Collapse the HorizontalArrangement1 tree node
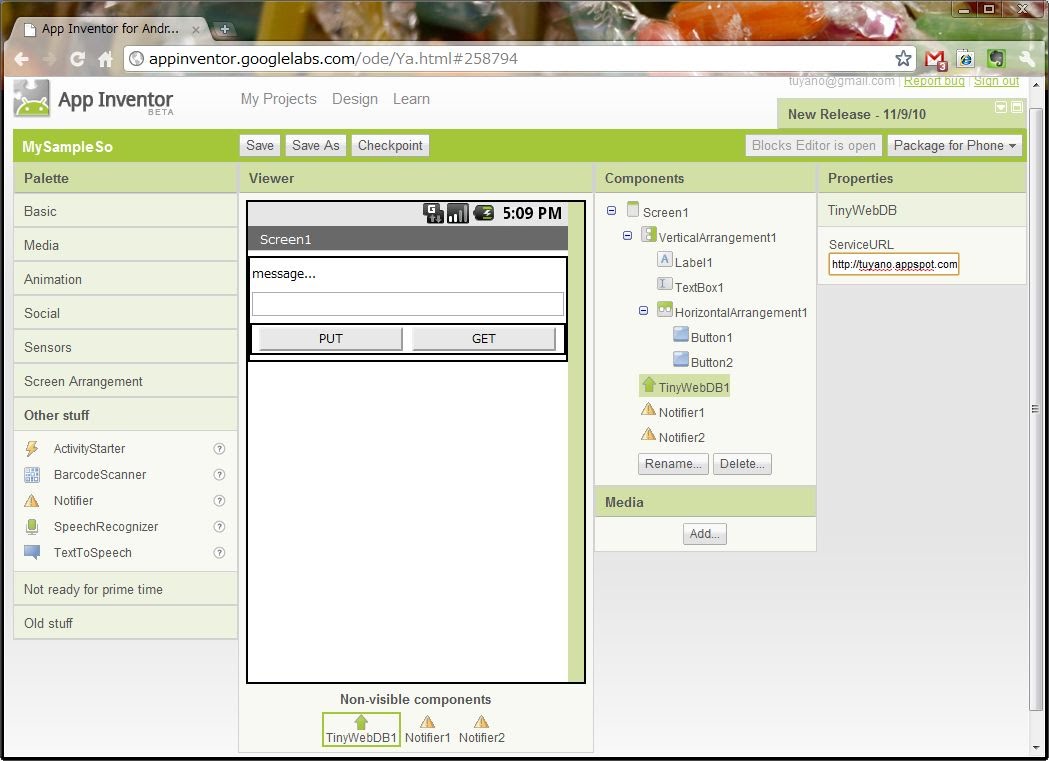The image size is (1049, 761). click(644, 311)
